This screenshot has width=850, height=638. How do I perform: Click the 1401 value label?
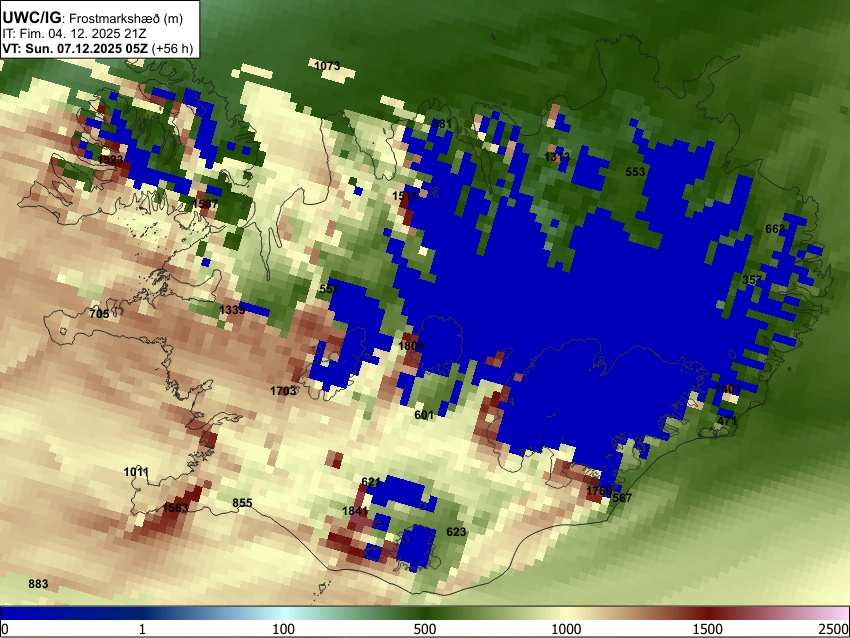(x=728, y=389)
